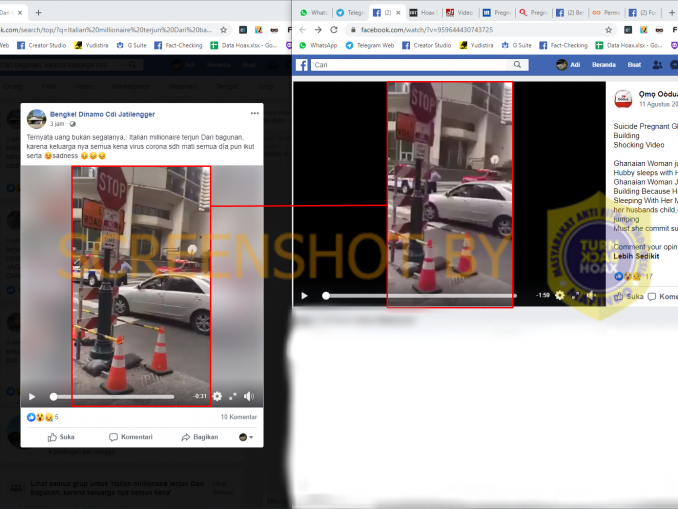Click Facebook search magnifier icon
This screenshot has height=509, width=678.
coord(517,65)
